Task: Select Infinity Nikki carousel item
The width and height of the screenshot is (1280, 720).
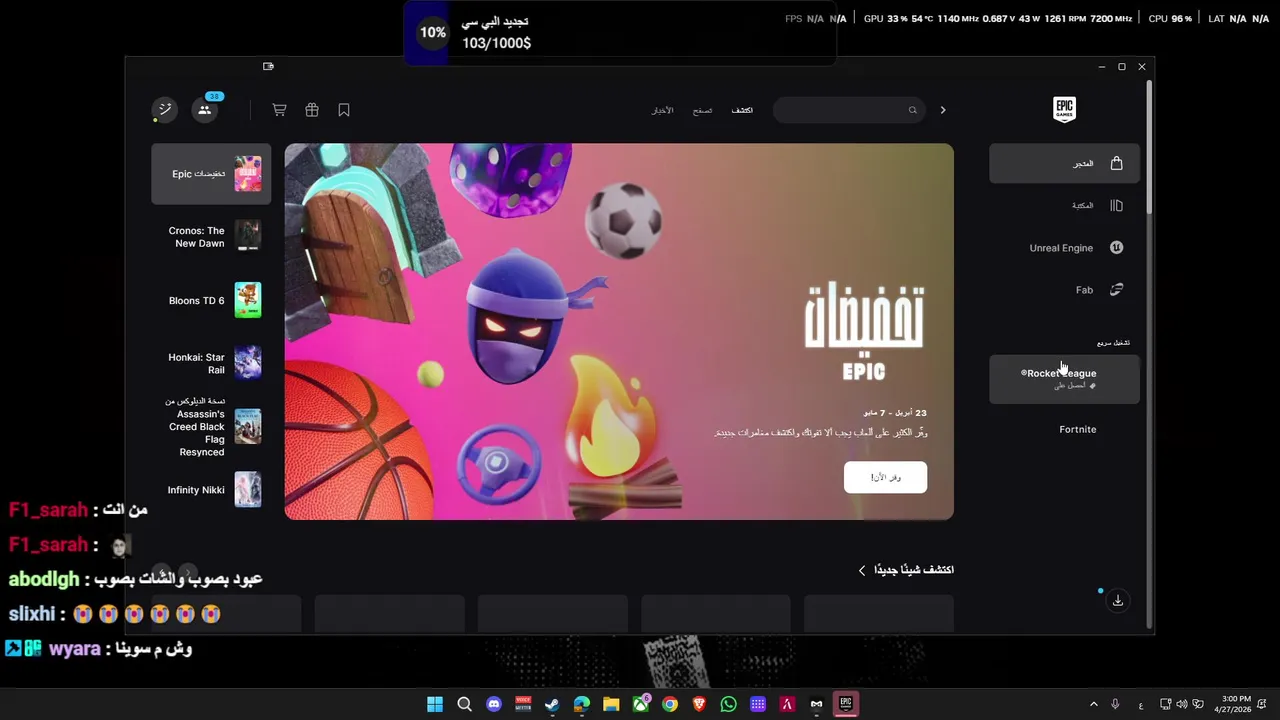Action: pyautogui.click(x=211, y=490)
